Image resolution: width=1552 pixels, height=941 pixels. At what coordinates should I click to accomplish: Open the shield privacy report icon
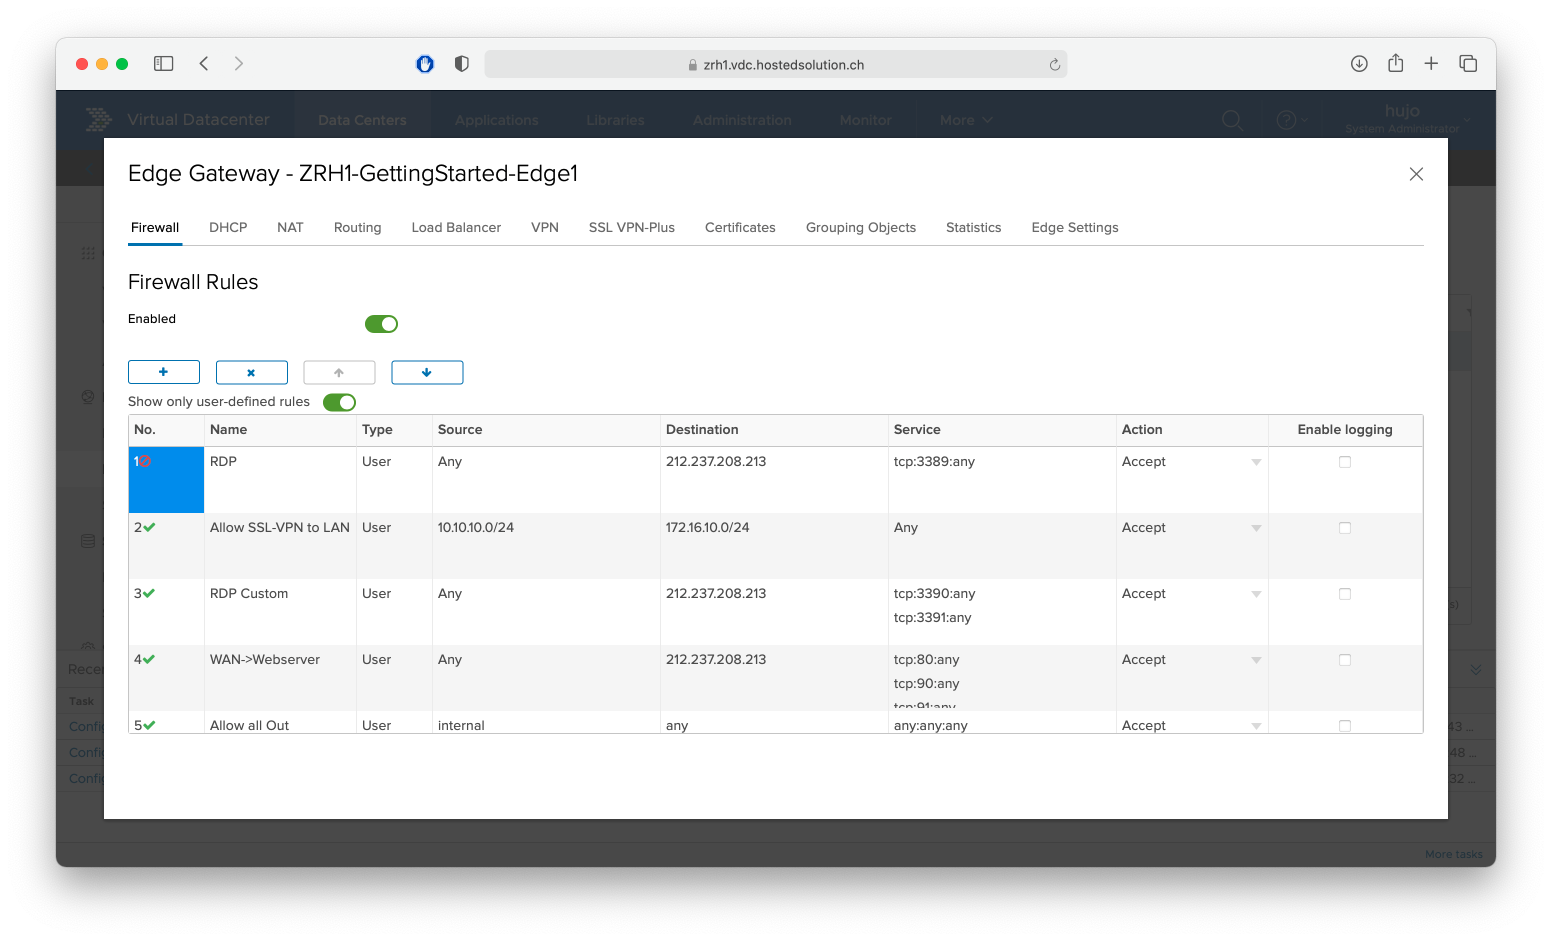[x=461, y=64]
